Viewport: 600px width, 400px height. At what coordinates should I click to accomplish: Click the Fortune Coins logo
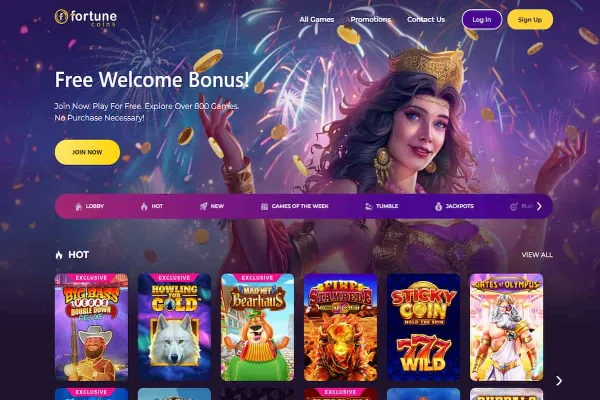[x=86, y=18]
